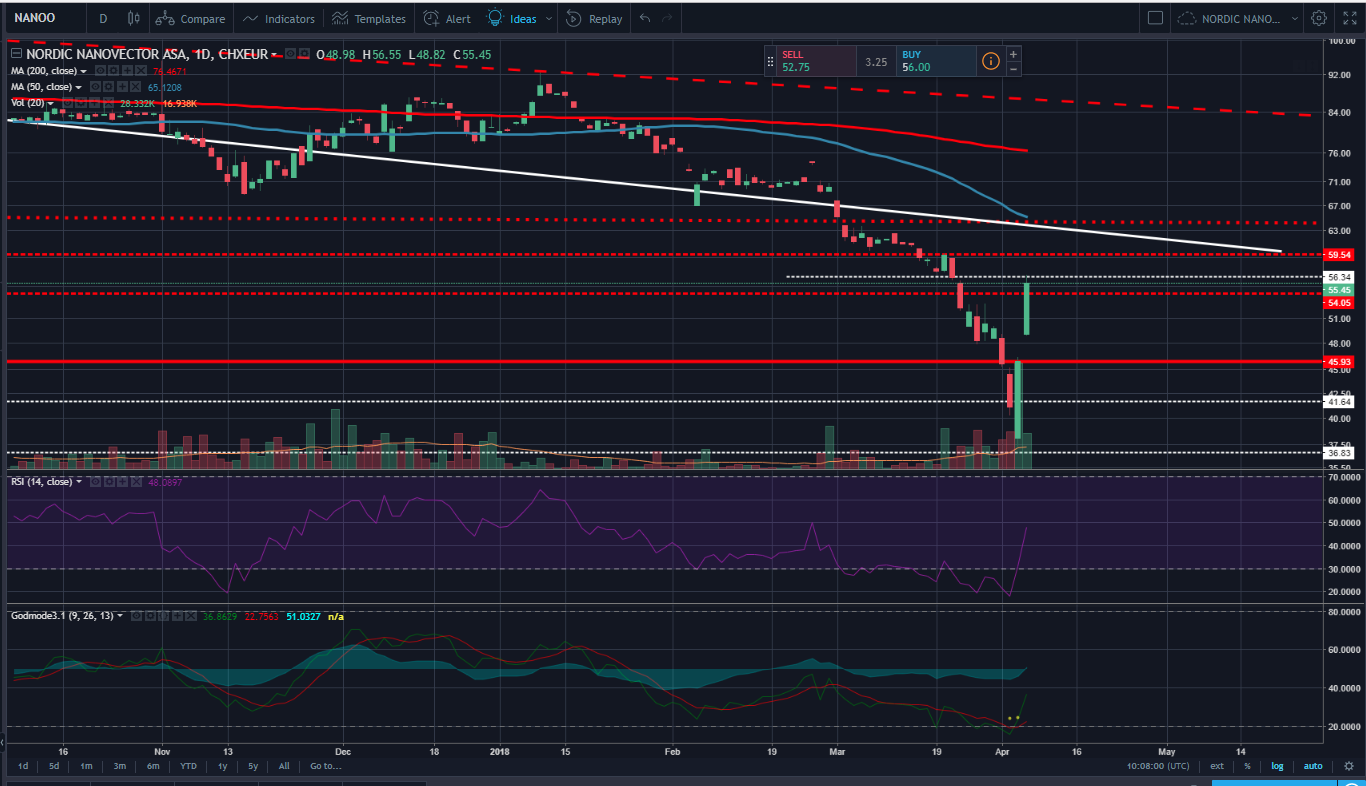Redo last chart action
This screenshot has height=786, width=1366.
pos(668,18)
